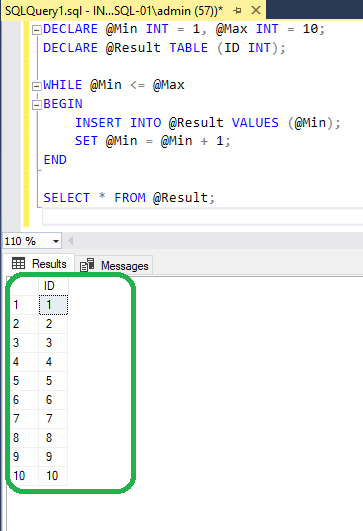The width and height of the screenshot is (363, 531).
Task: Select the cell with ID value 1
Action: 53,305
